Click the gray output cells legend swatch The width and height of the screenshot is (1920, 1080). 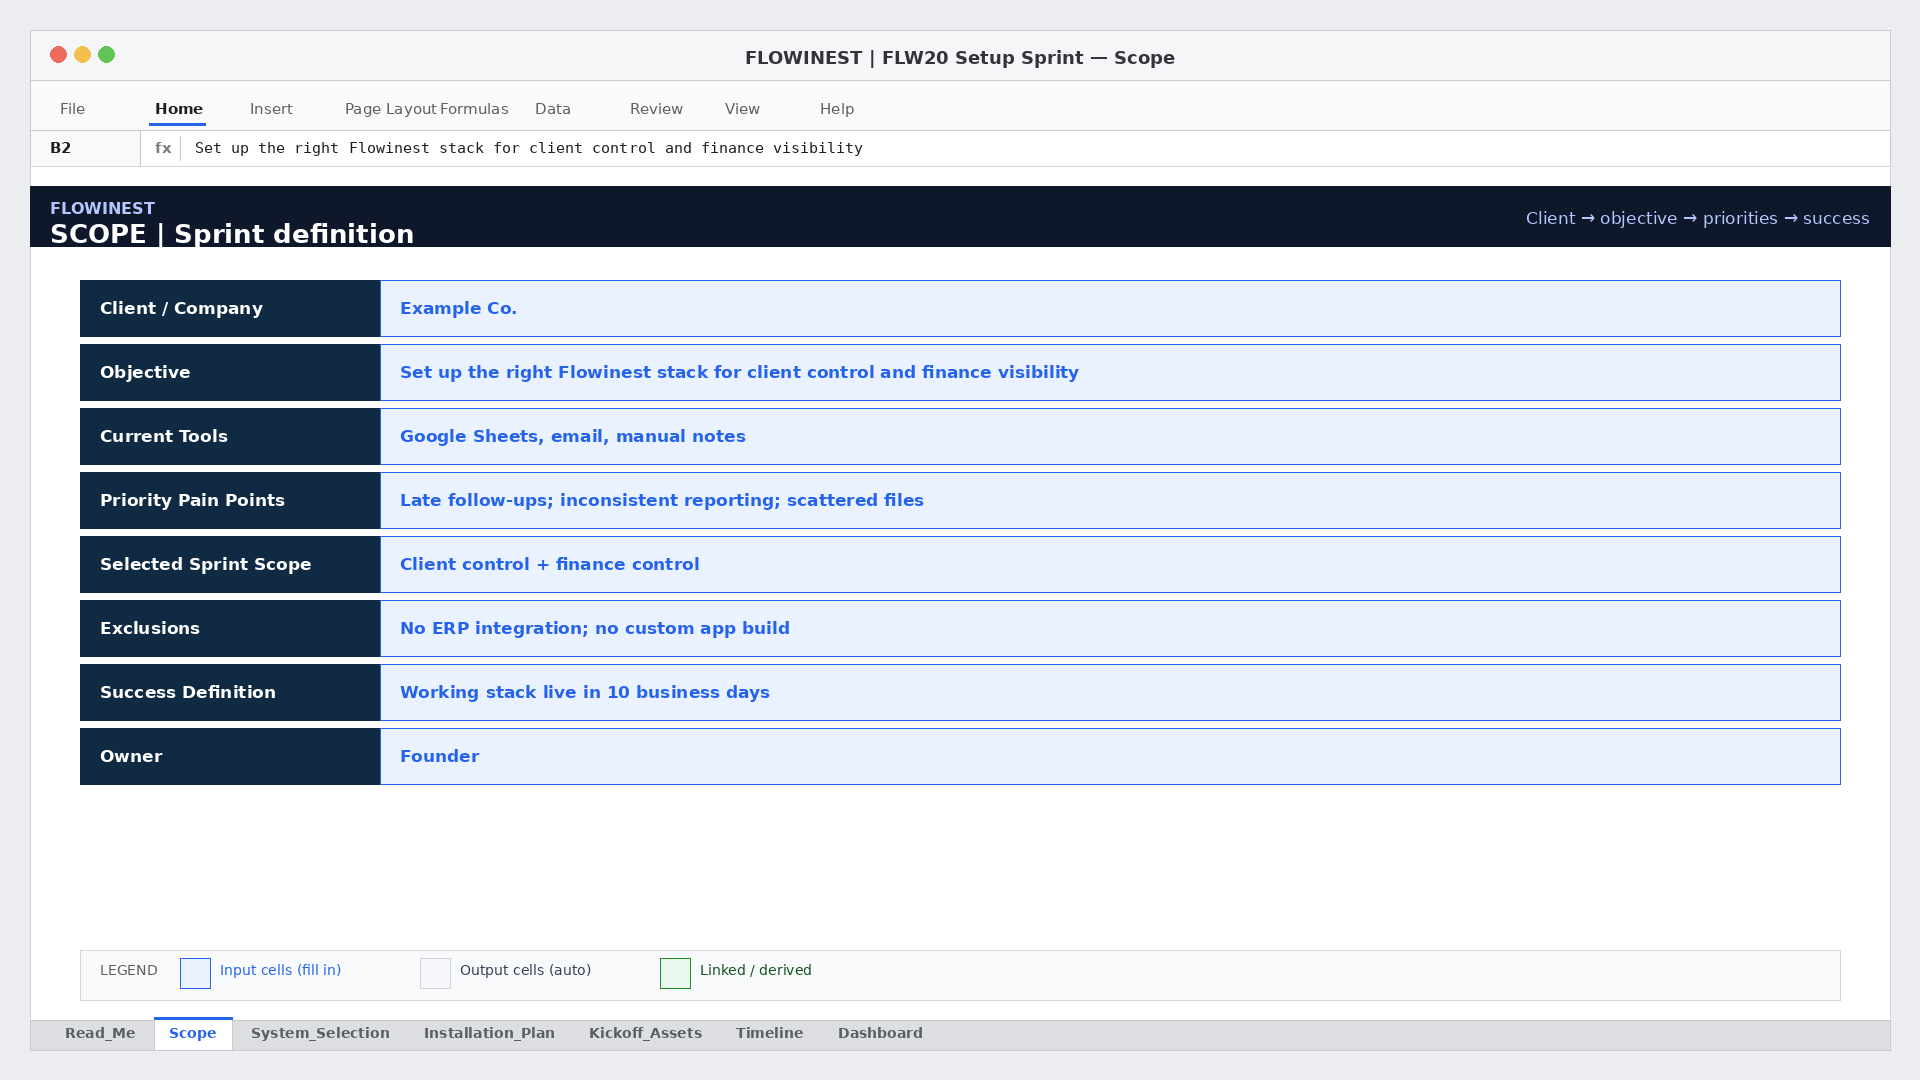435,973
